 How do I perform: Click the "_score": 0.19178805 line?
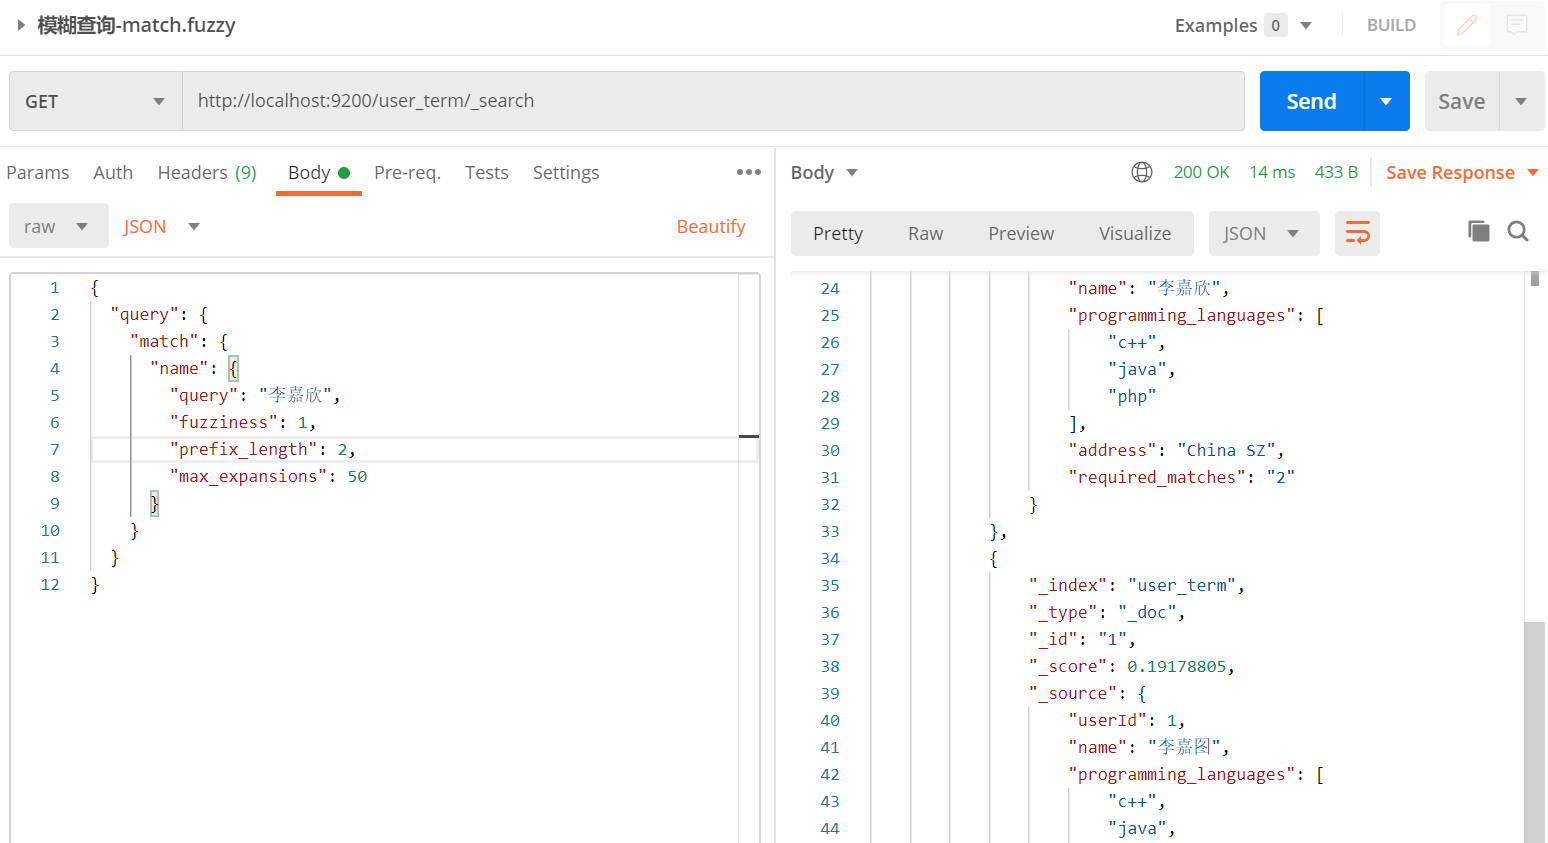pos(1132,666)
